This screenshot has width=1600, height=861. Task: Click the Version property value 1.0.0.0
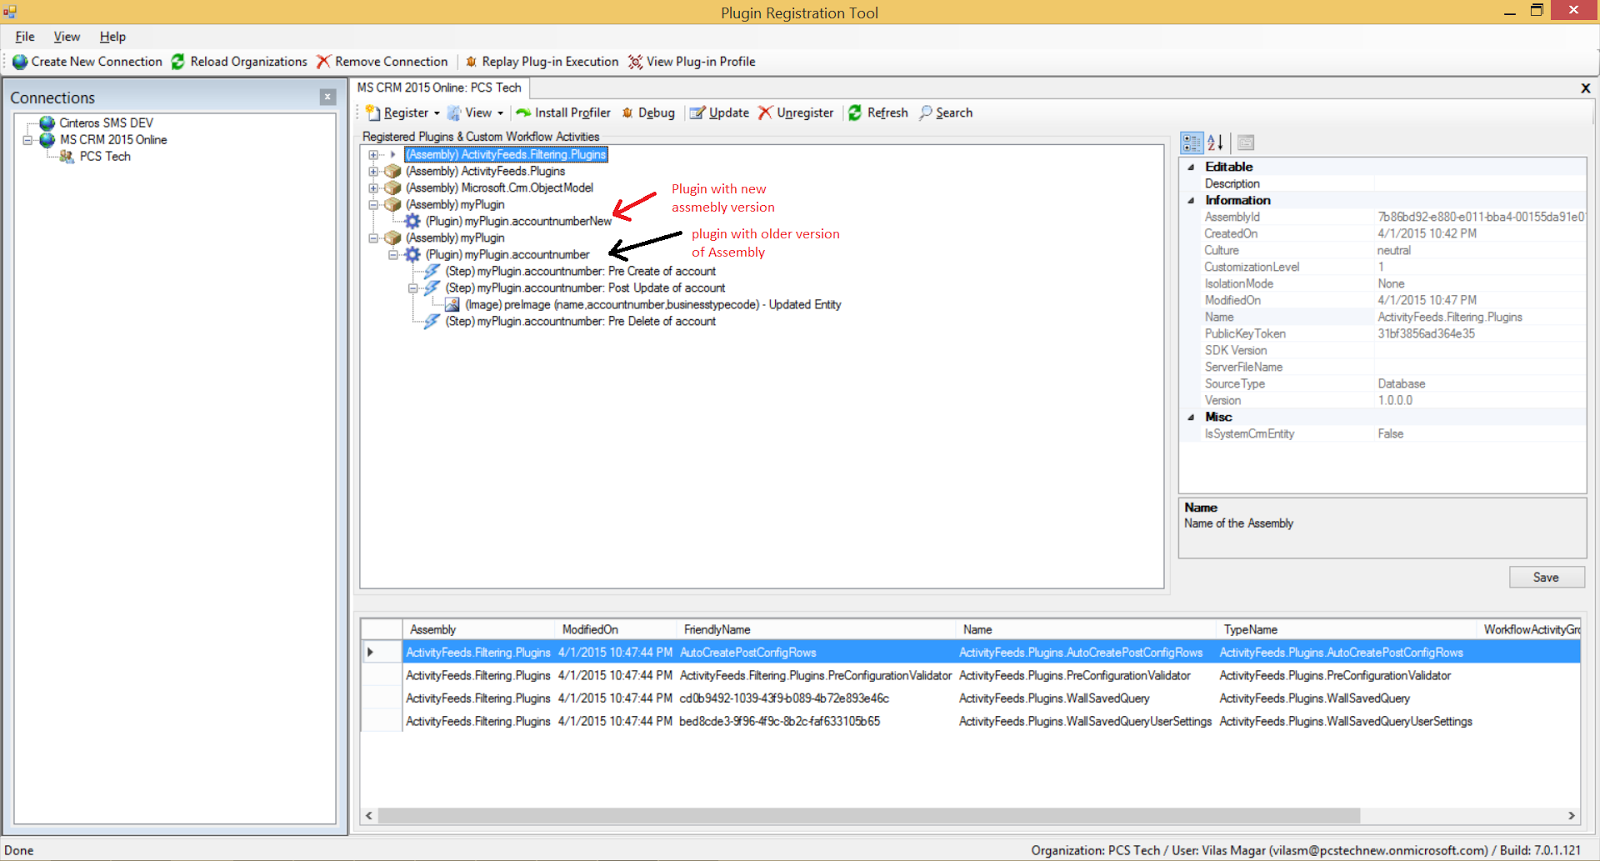(1480, 400)
